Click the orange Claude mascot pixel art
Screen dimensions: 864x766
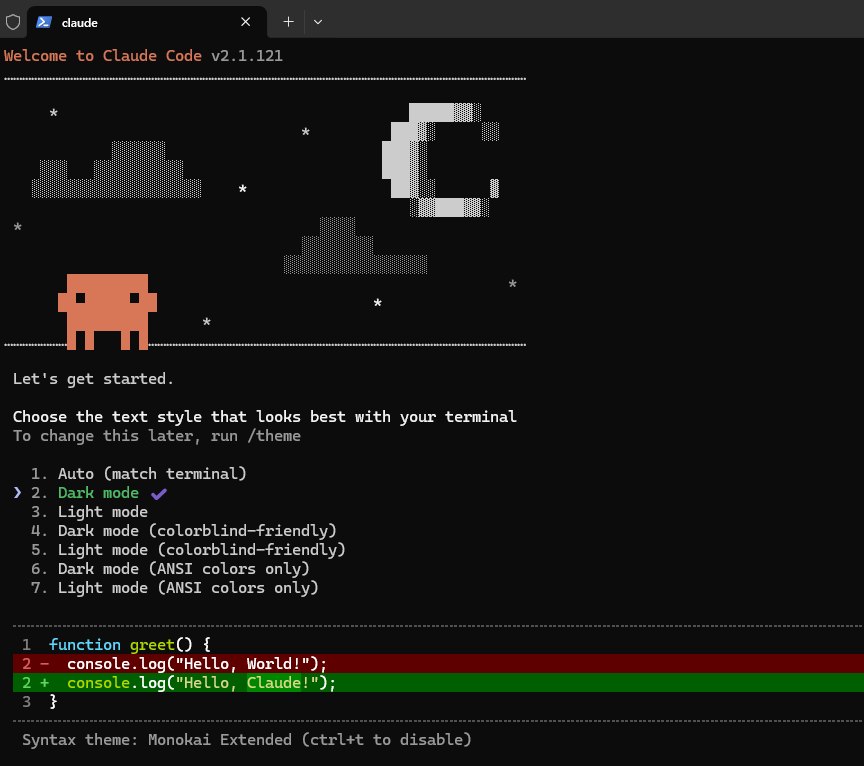[107, 312]
